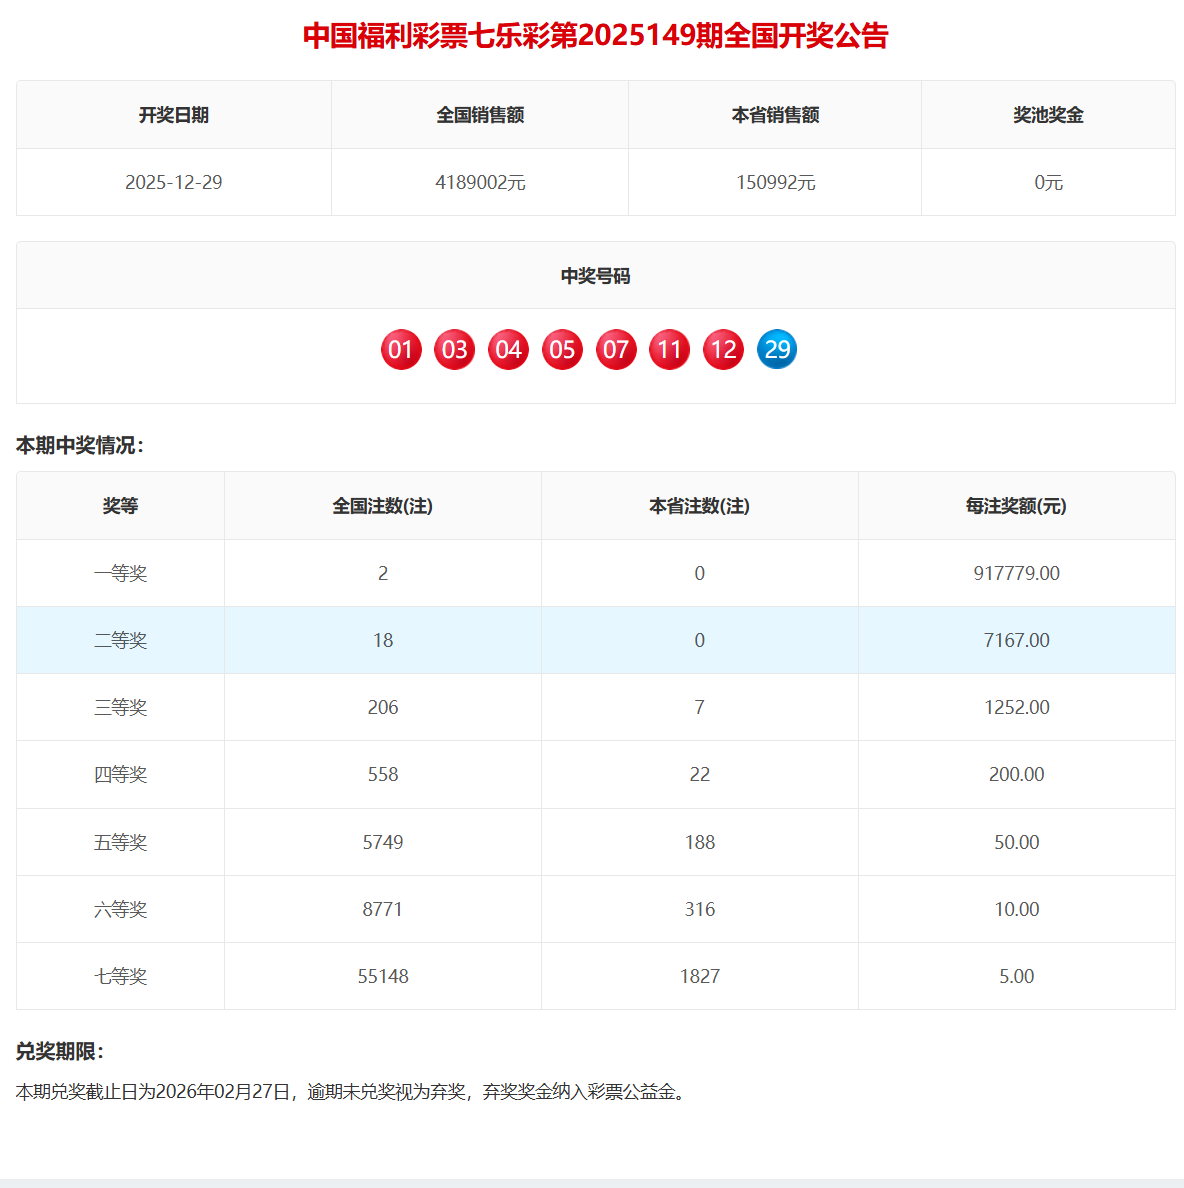Click the 四等奖 row label

point(120,774)
